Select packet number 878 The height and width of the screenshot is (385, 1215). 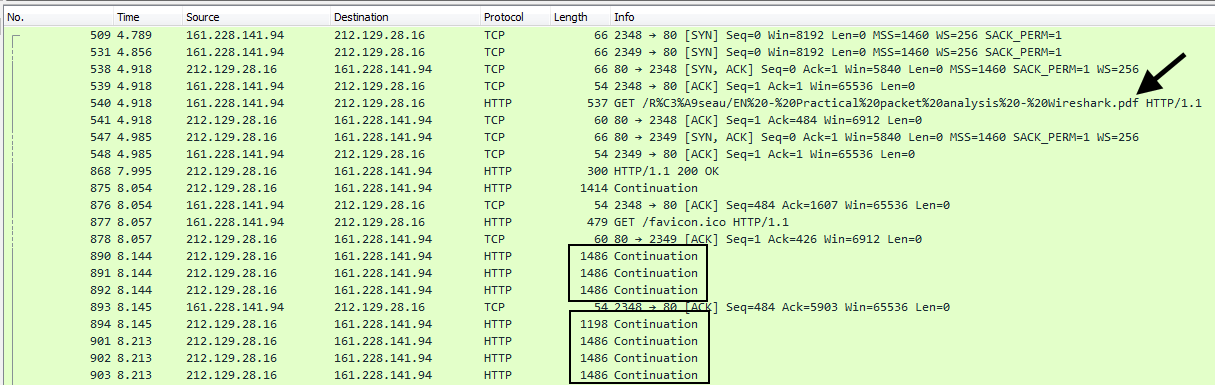coord(607,239)
